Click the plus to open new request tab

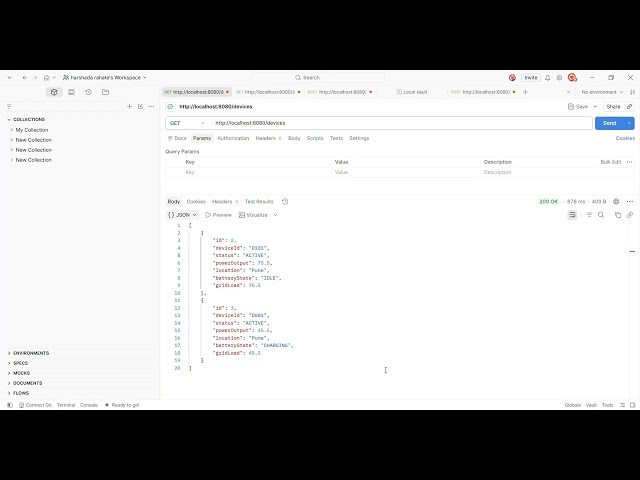click(x=525, y=92)
